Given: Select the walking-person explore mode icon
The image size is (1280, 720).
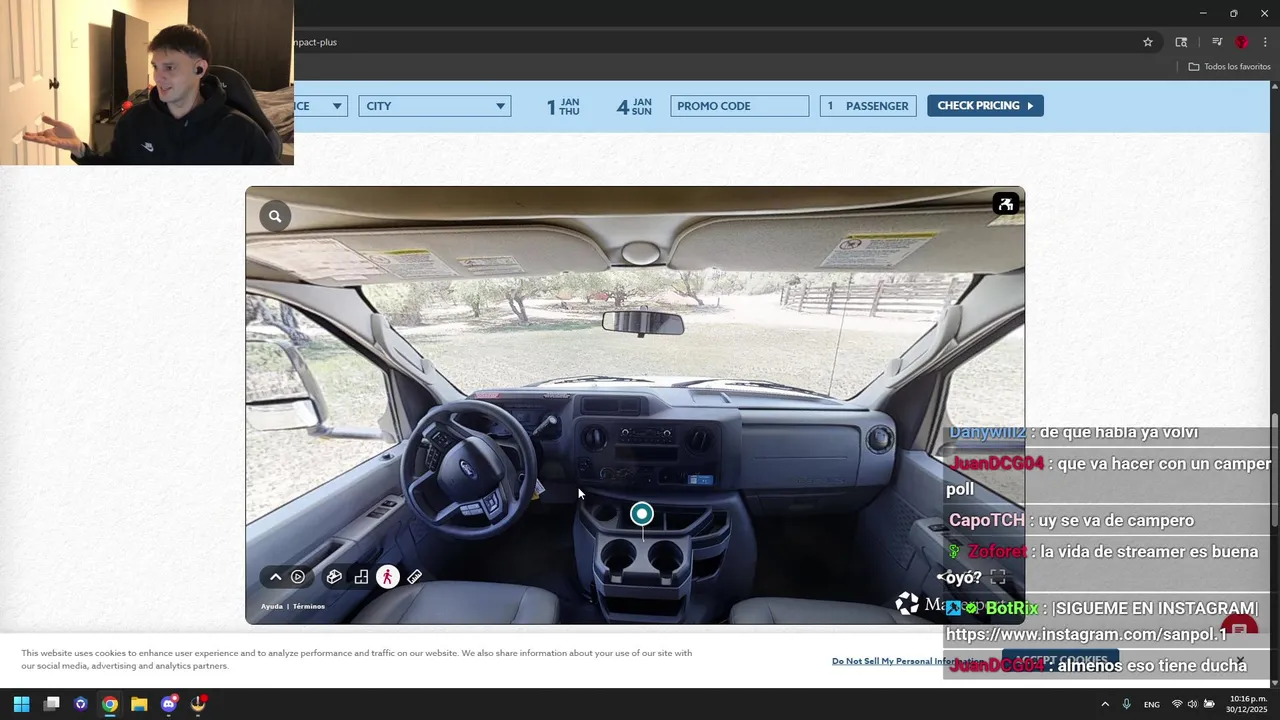Looking at the screenshot, I should click(388, 577).
